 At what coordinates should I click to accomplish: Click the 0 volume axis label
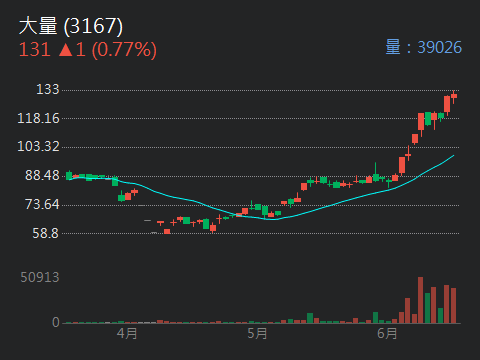click(56, 322)
